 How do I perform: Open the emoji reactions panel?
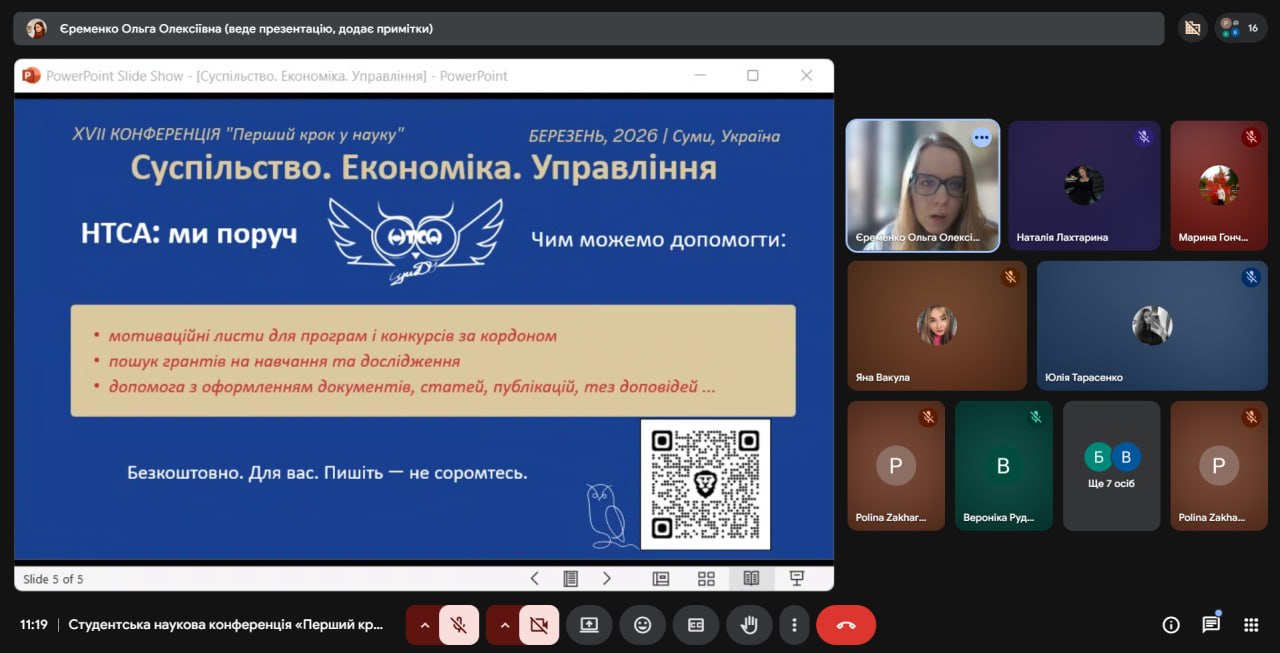tap(642, 625)
